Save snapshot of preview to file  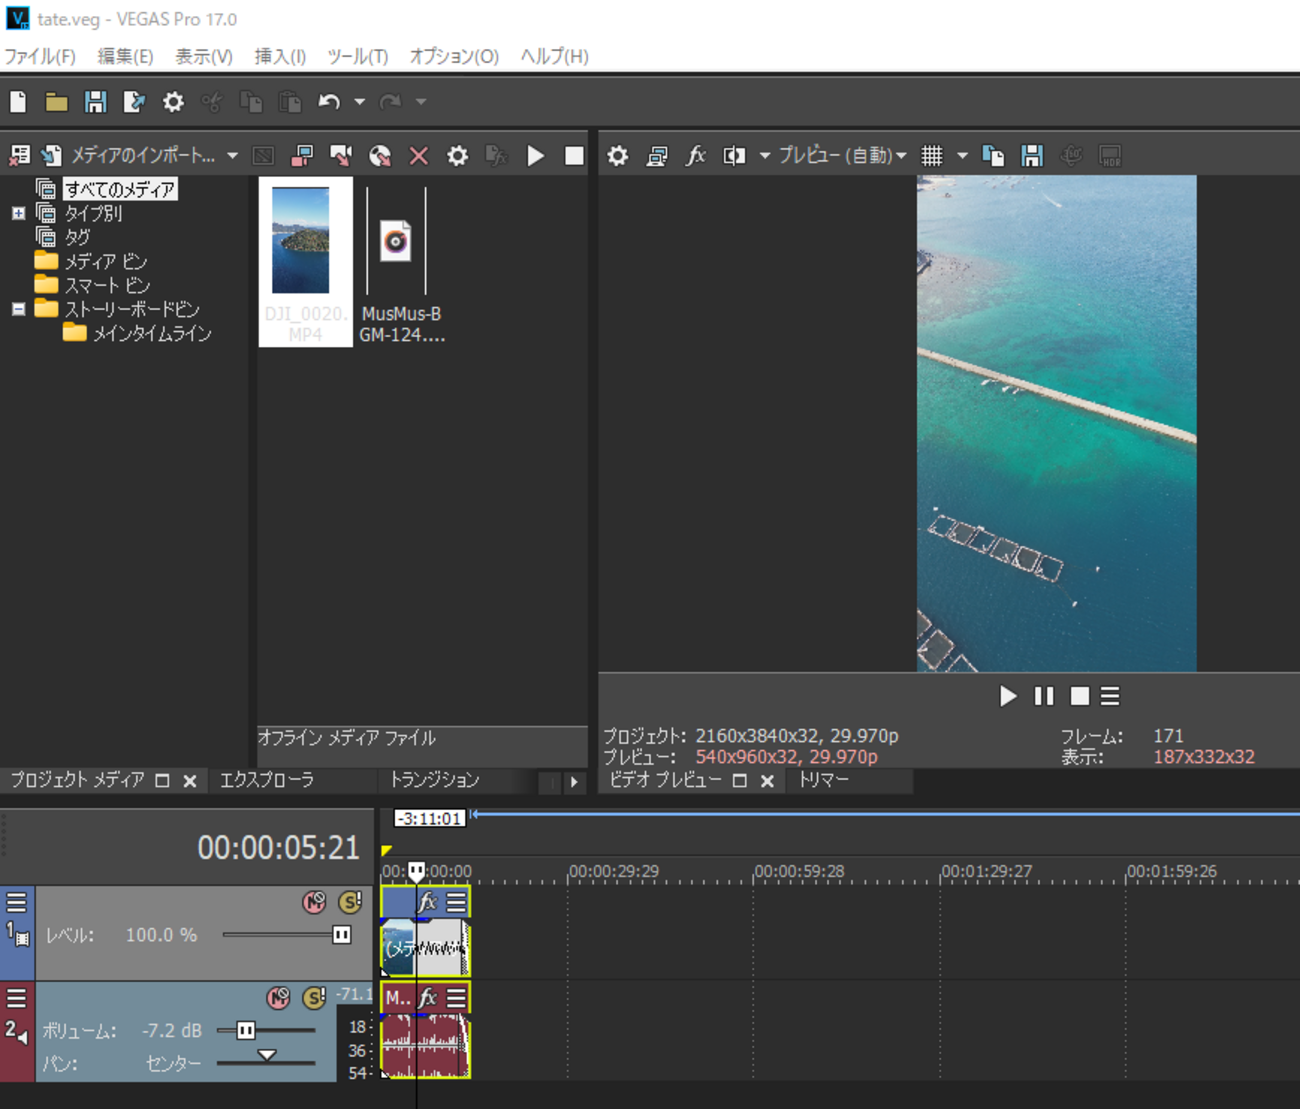pyautogui.click(x=1032, y=156)
